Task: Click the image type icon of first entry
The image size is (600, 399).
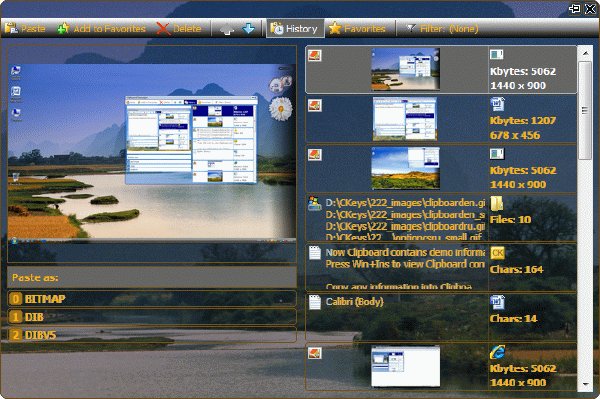Action: (x=315, y=55)
